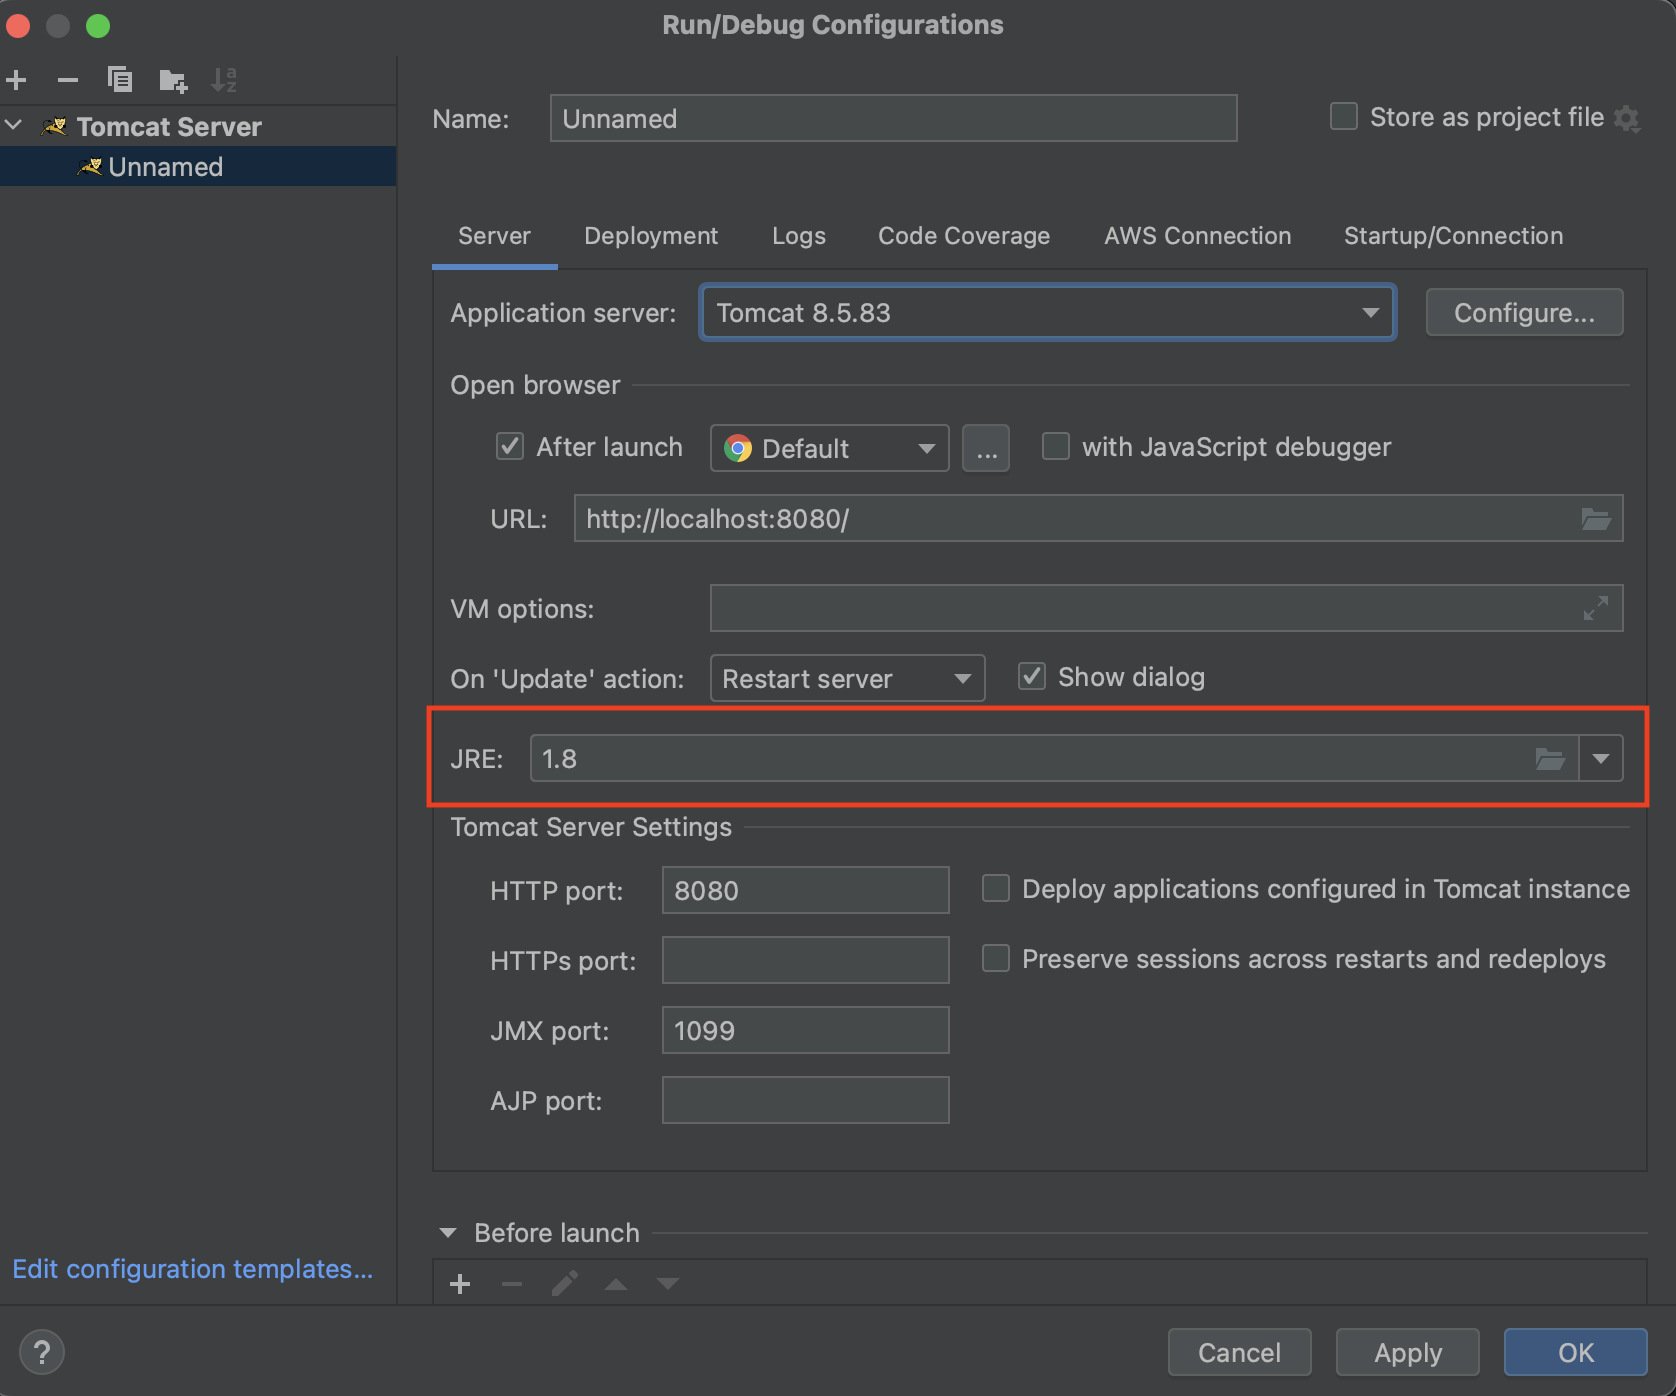The height and width of the screenshot is (1396, 1676).
Task: Switch to the Startup/Connection tab
Action: (1454, 236)
